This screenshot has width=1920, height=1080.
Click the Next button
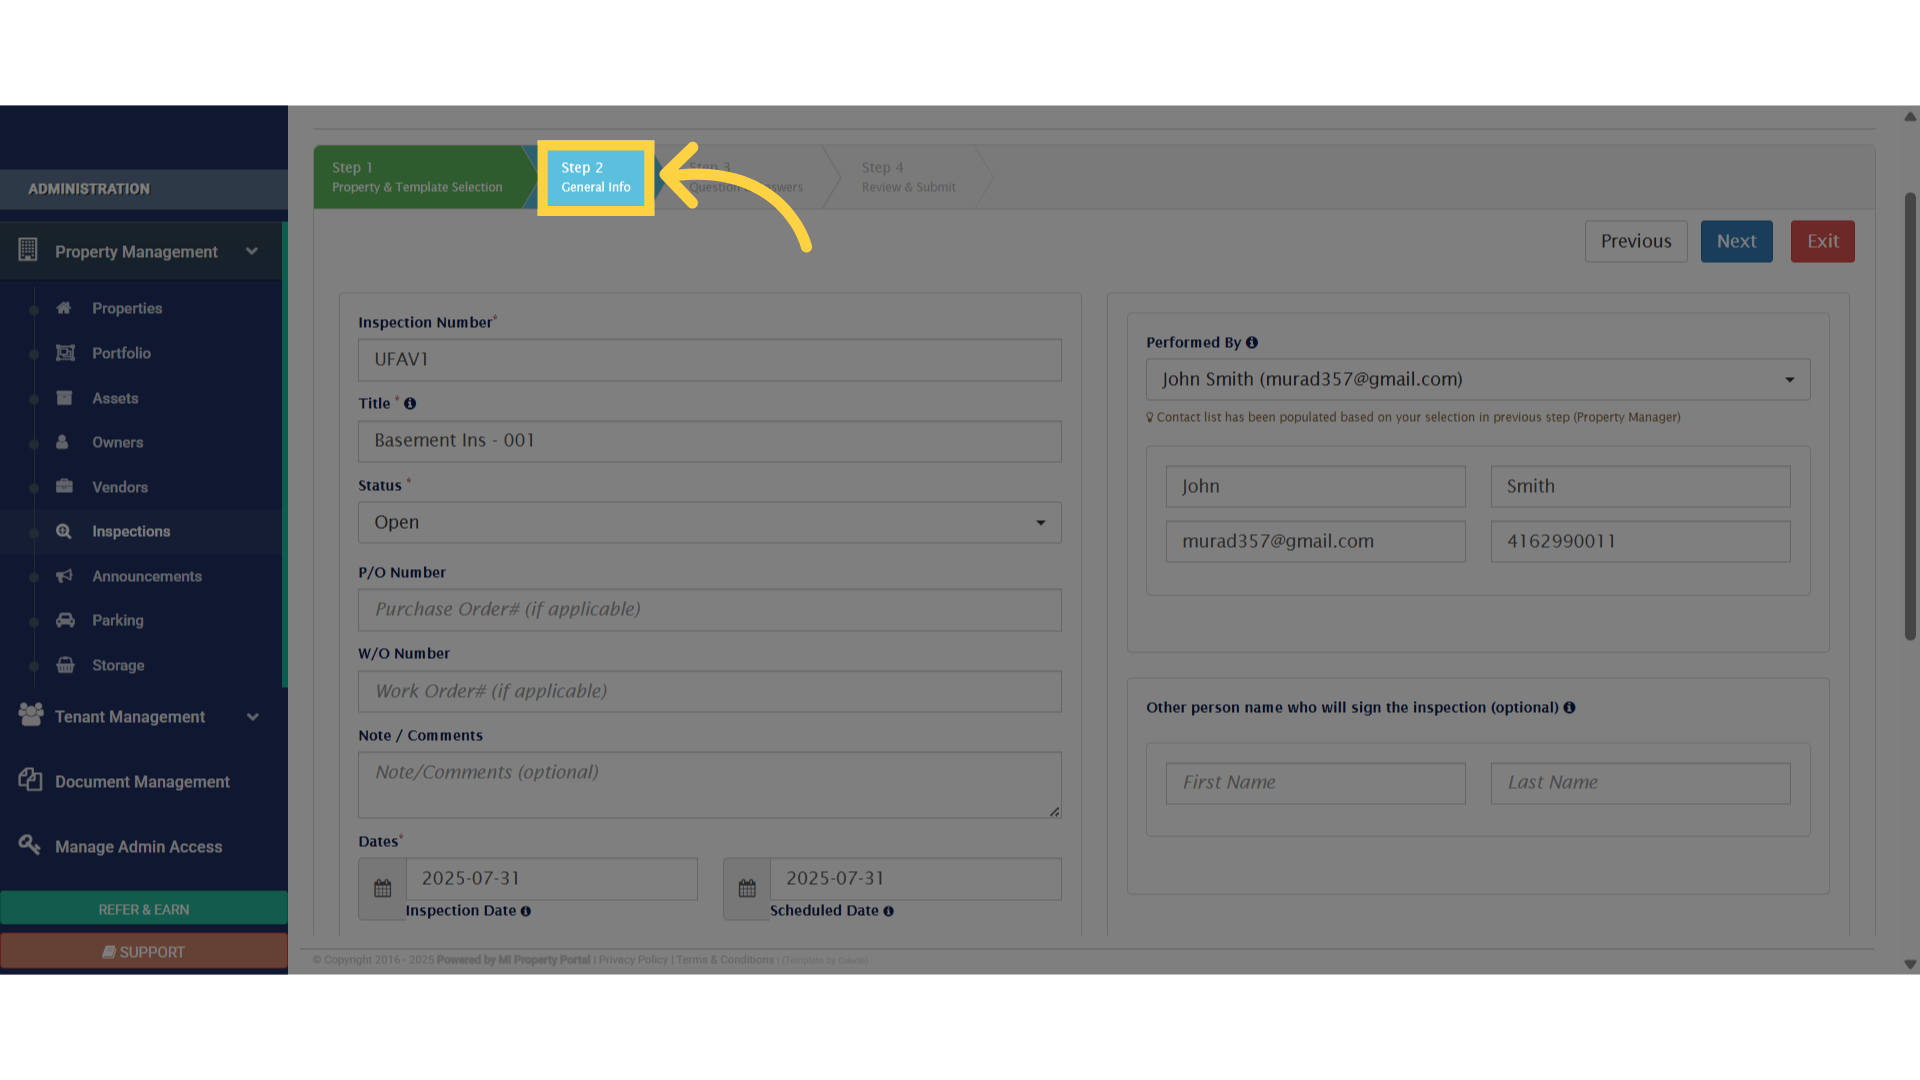tap(1737, 241)
